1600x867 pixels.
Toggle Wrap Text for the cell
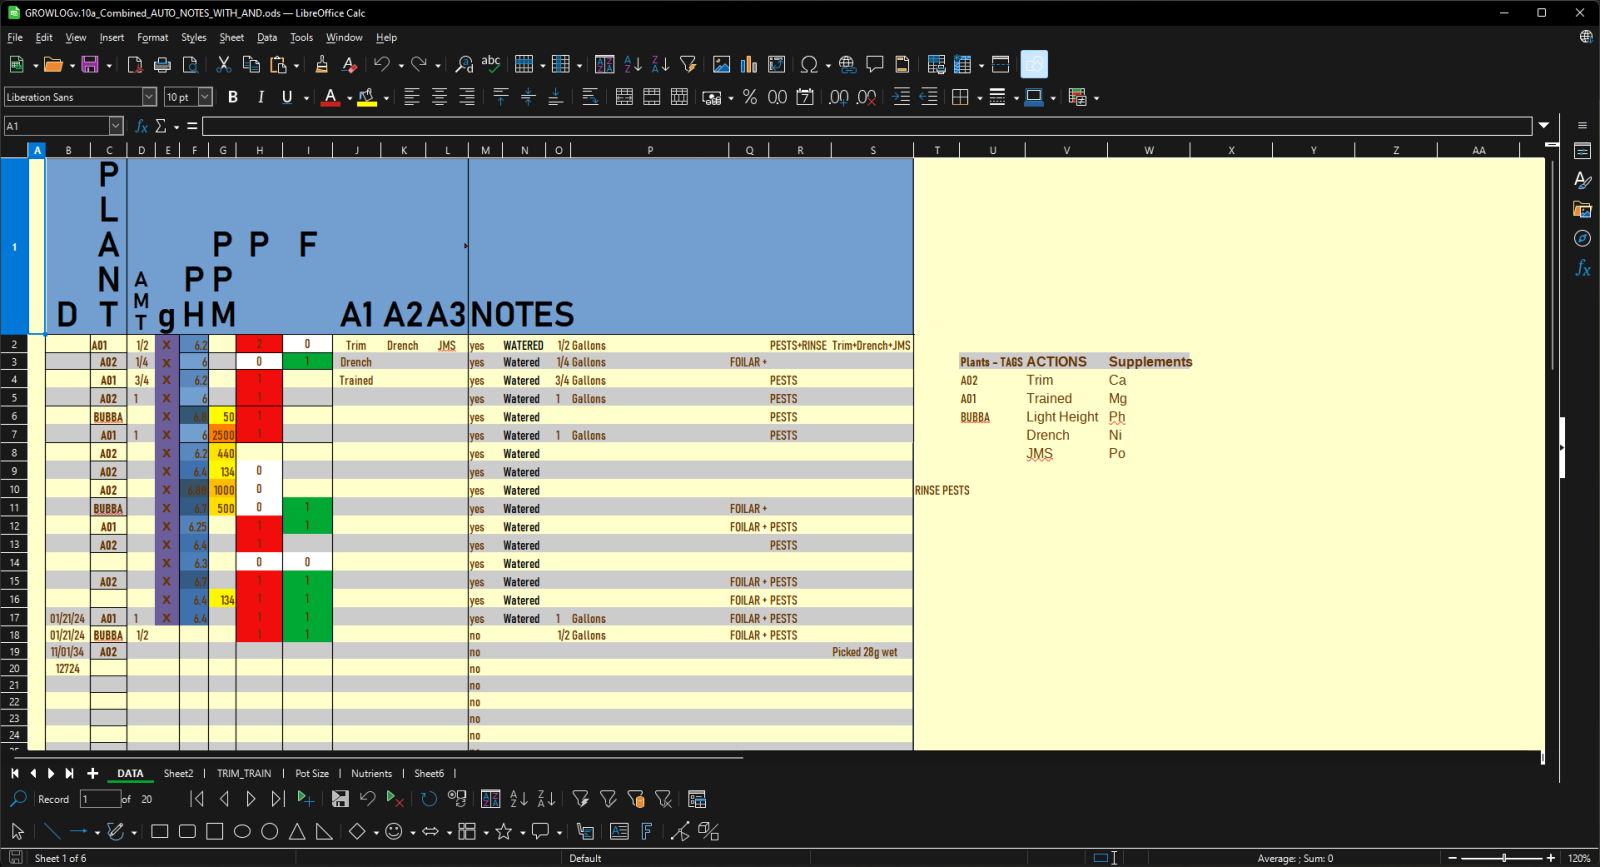point(590,97)
